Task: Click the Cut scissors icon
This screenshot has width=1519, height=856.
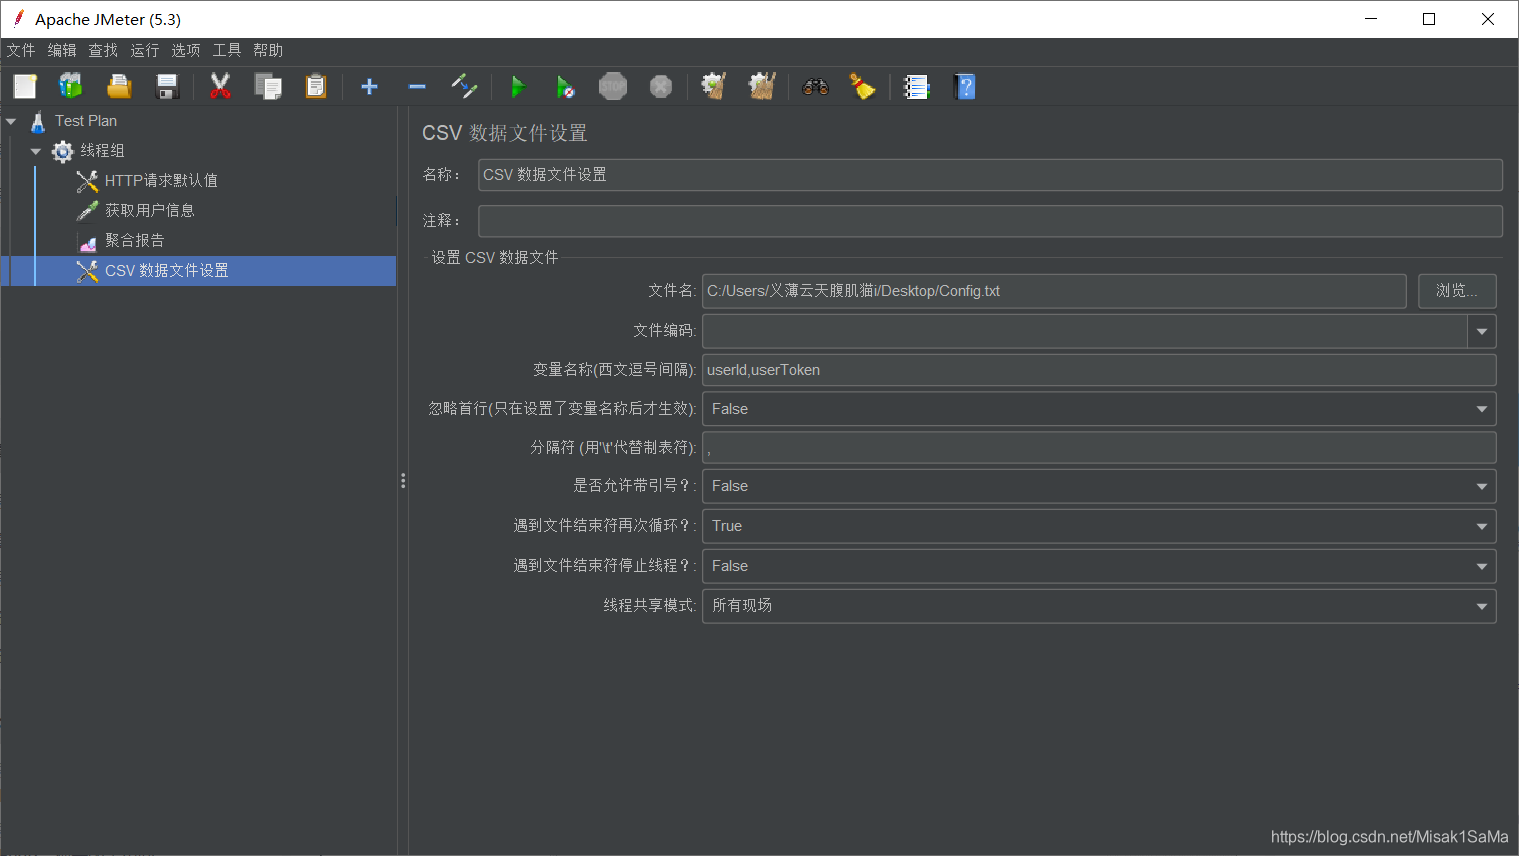Action: click(x=219, y=86)
